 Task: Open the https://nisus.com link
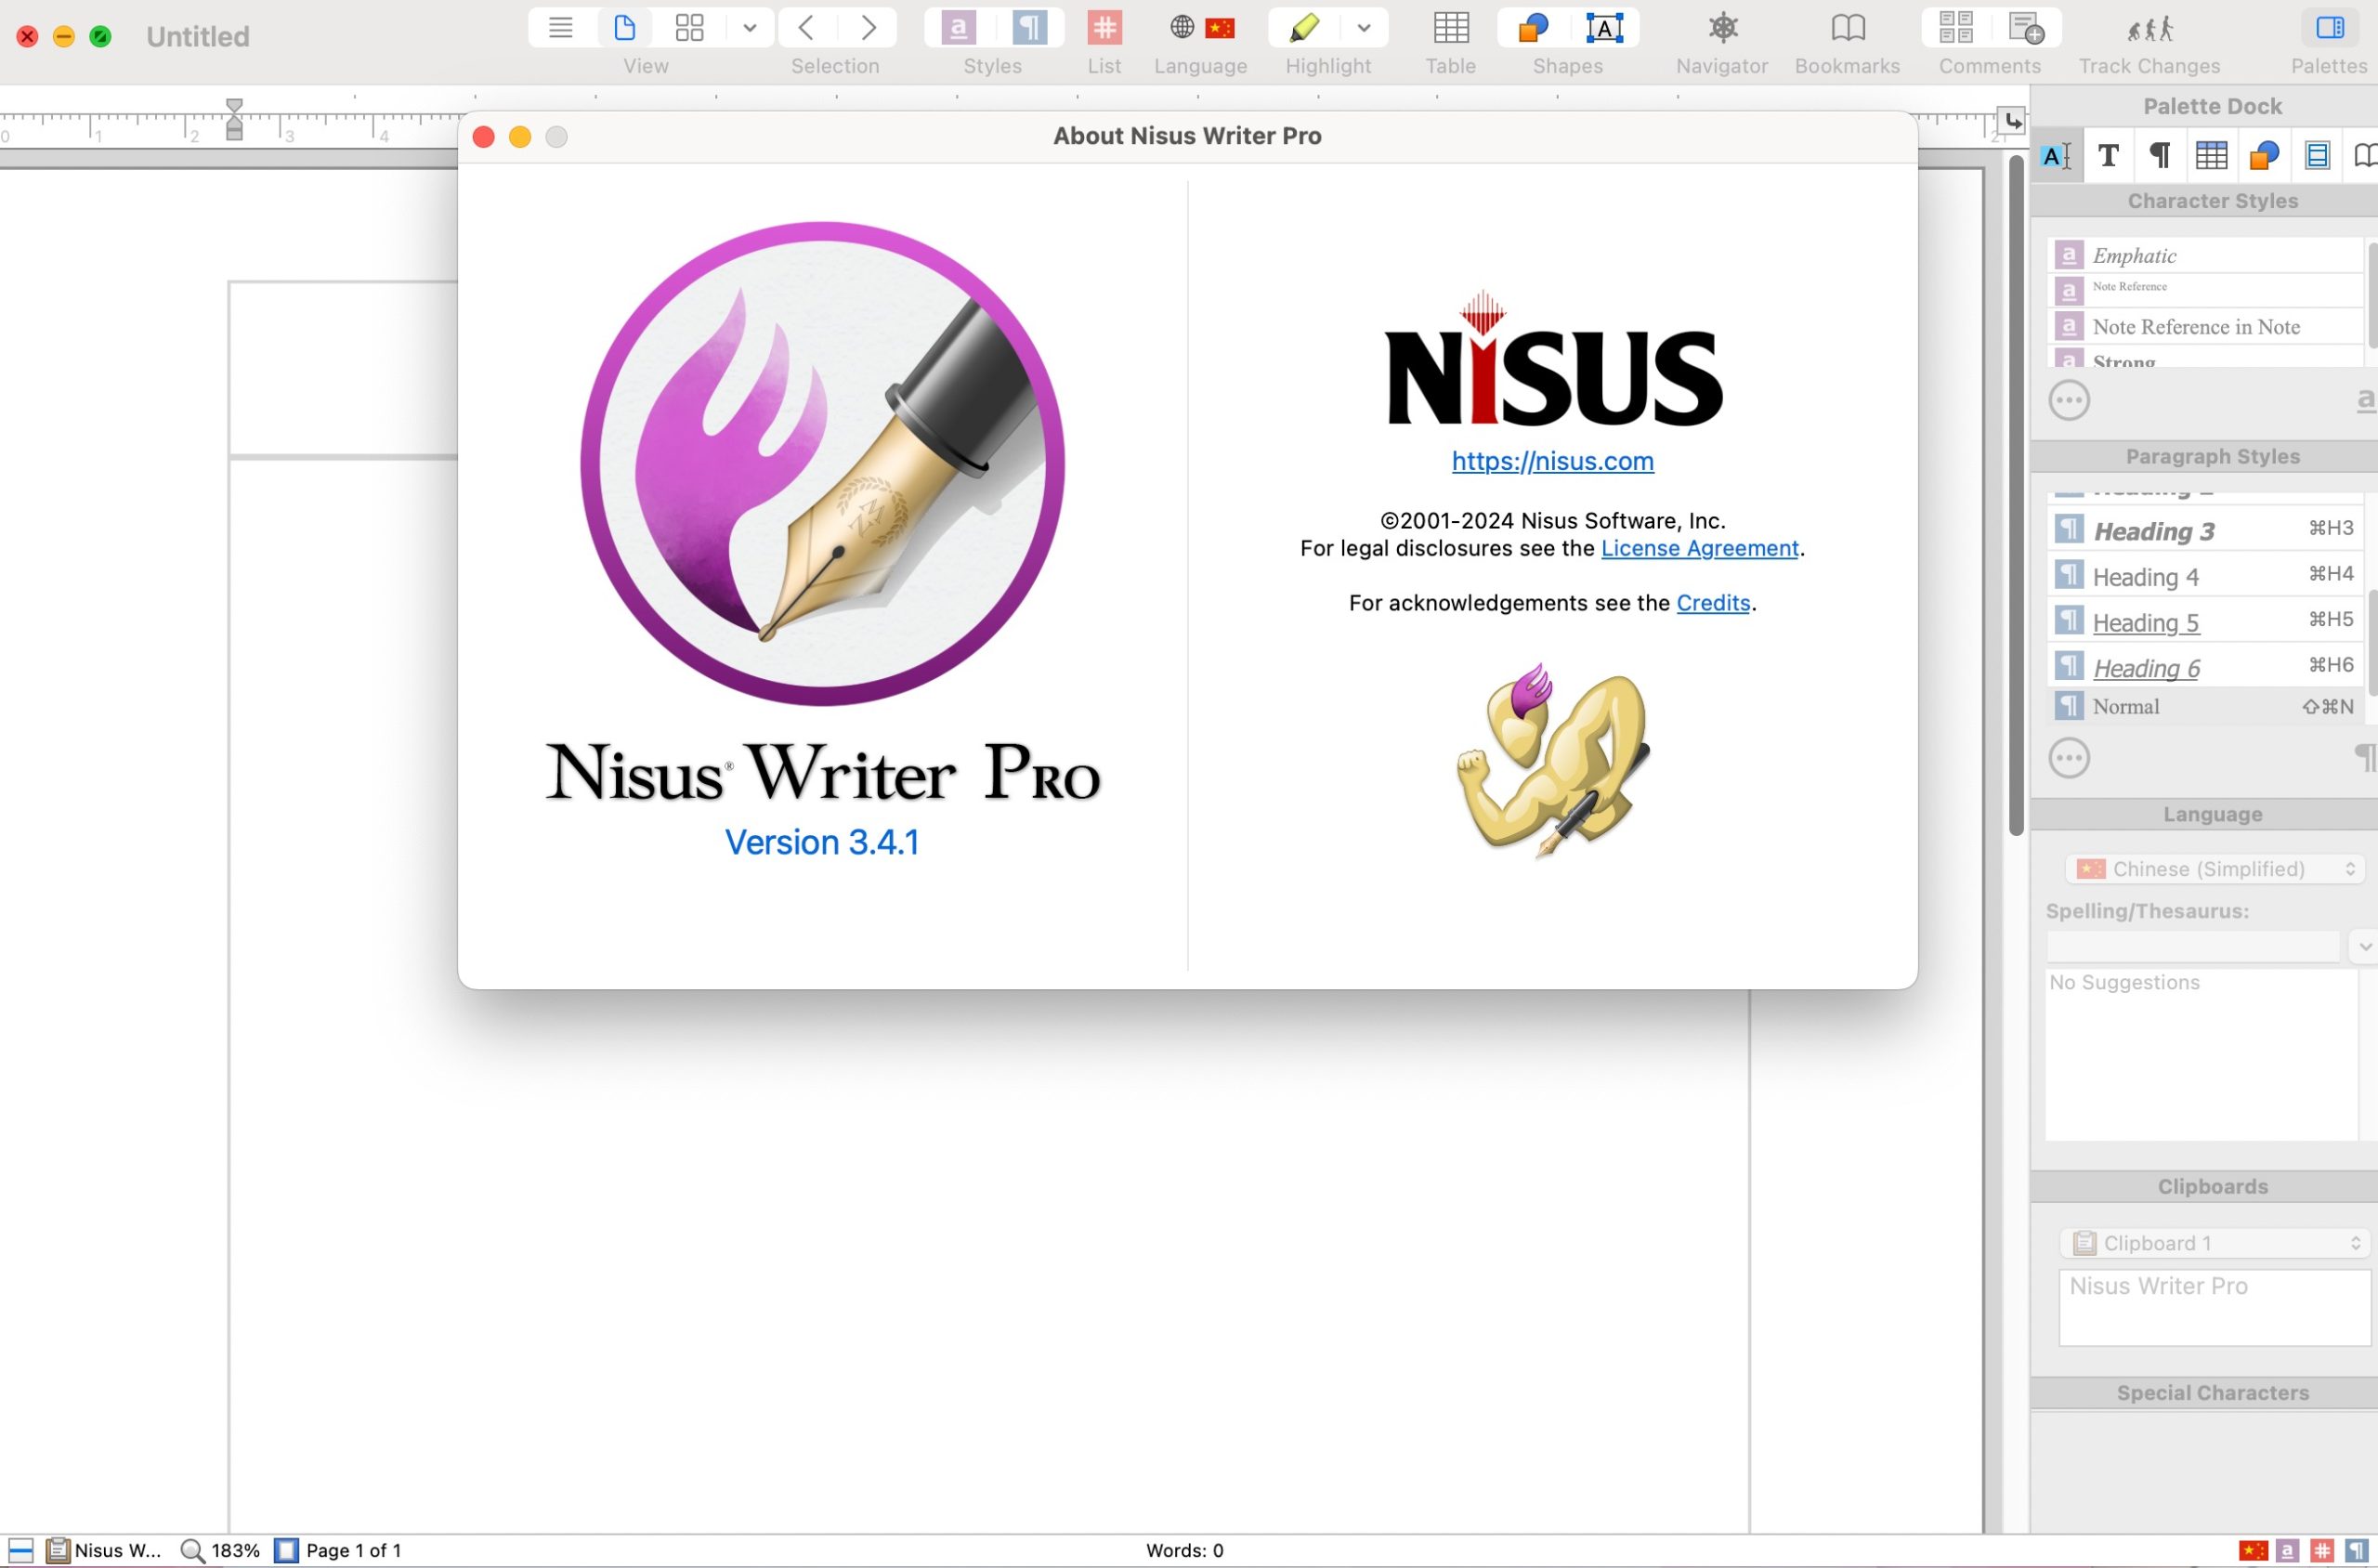click(1552, 461)
